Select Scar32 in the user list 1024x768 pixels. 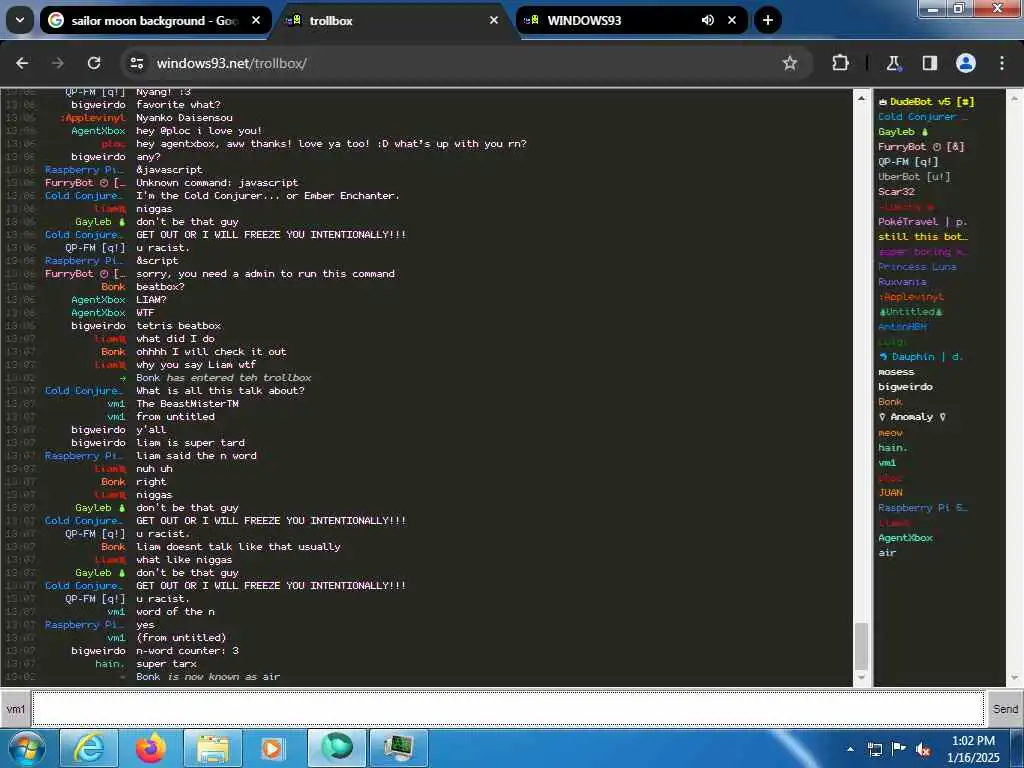click(x=896, y=192)
